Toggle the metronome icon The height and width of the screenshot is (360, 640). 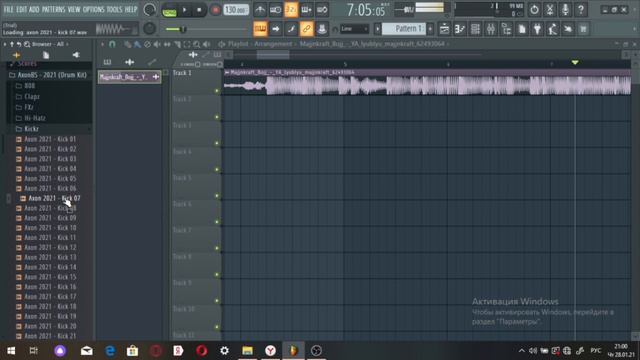click(260, 9)
